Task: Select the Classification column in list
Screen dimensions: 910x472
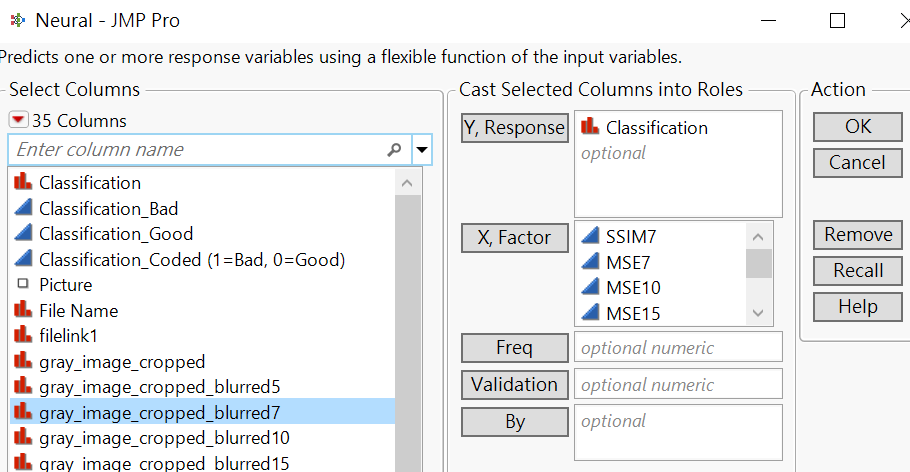Action: tap(89, 183)
